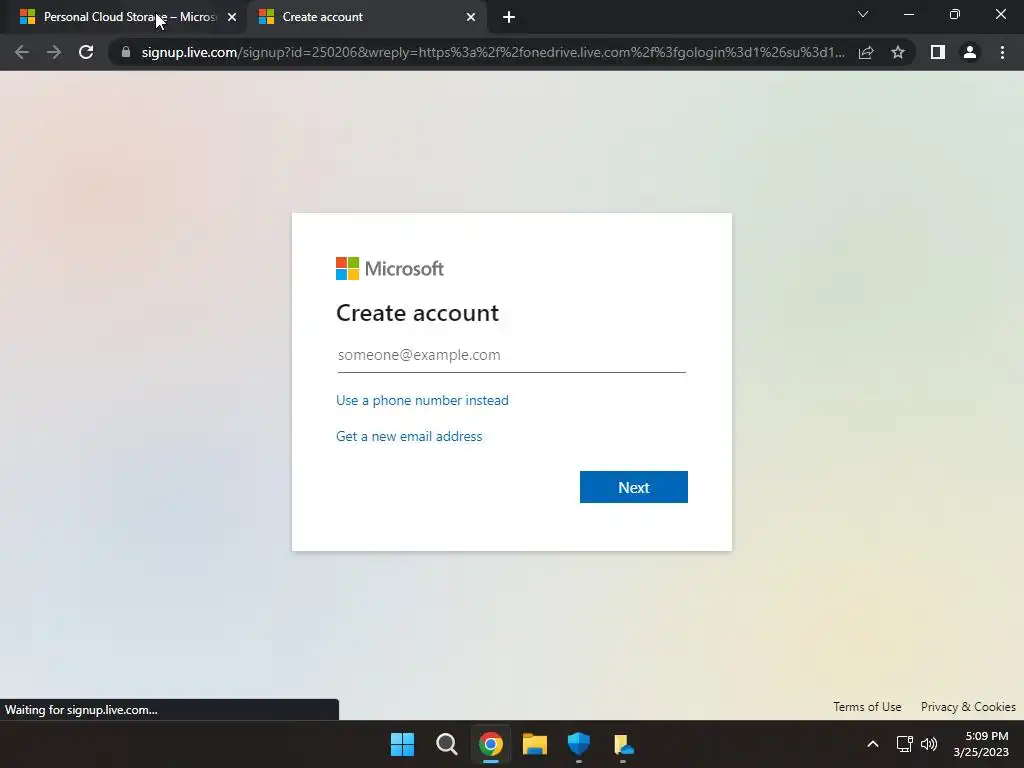Open Chrome from the taskbar

490,744
